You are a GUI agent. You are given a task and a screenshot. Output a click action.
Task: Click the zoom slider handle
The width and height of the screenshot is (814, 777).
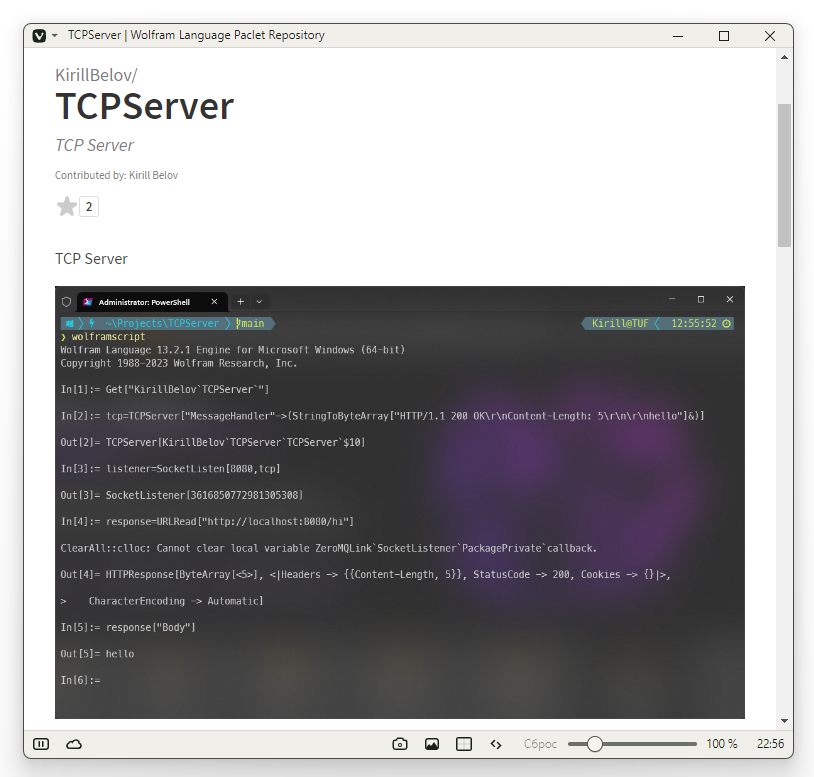pyautogui.click(x=595, y=744)
